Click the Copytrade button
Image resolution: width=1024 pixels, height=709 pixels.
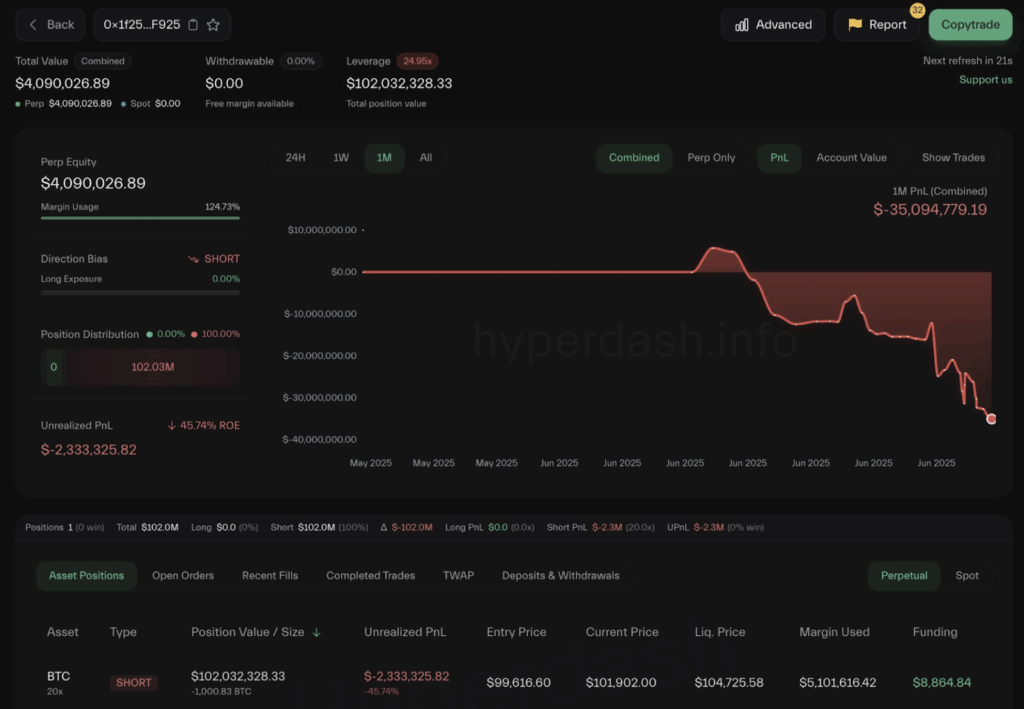click(970, 25)
